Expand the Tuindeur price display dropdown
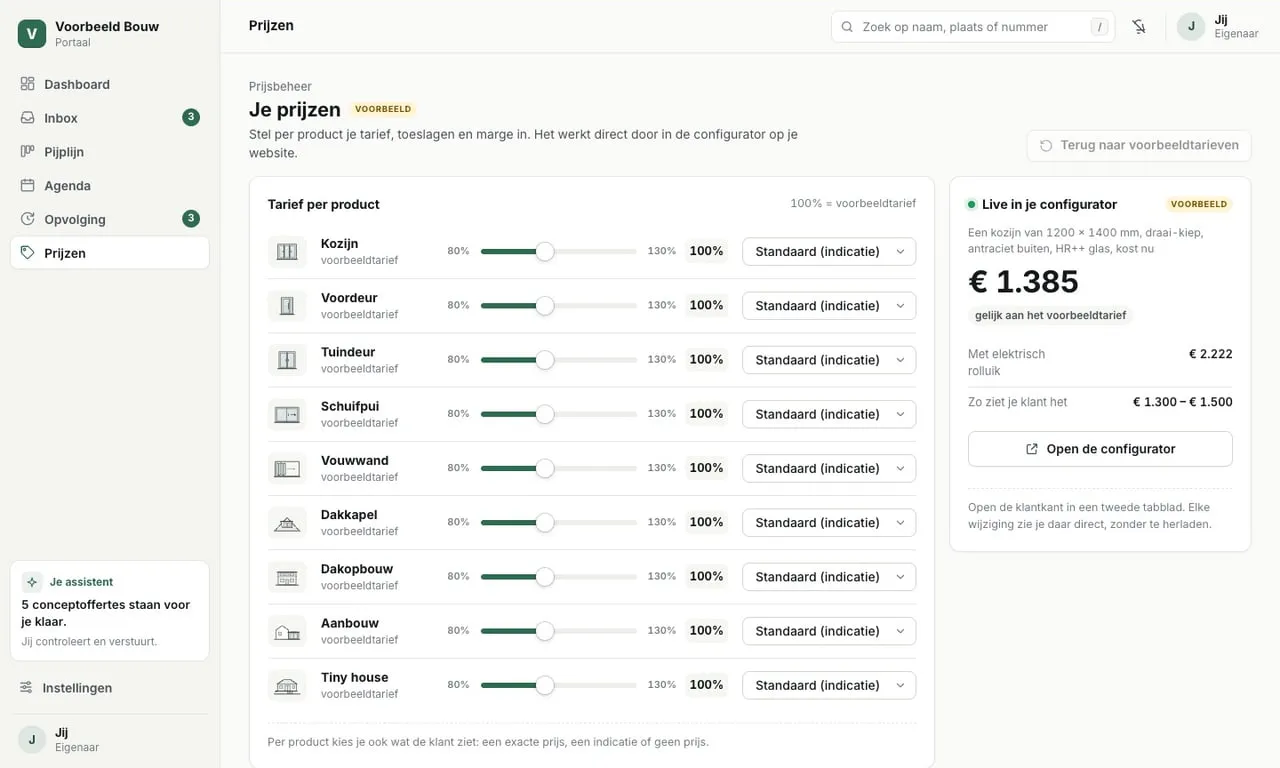 pos(829,360)
